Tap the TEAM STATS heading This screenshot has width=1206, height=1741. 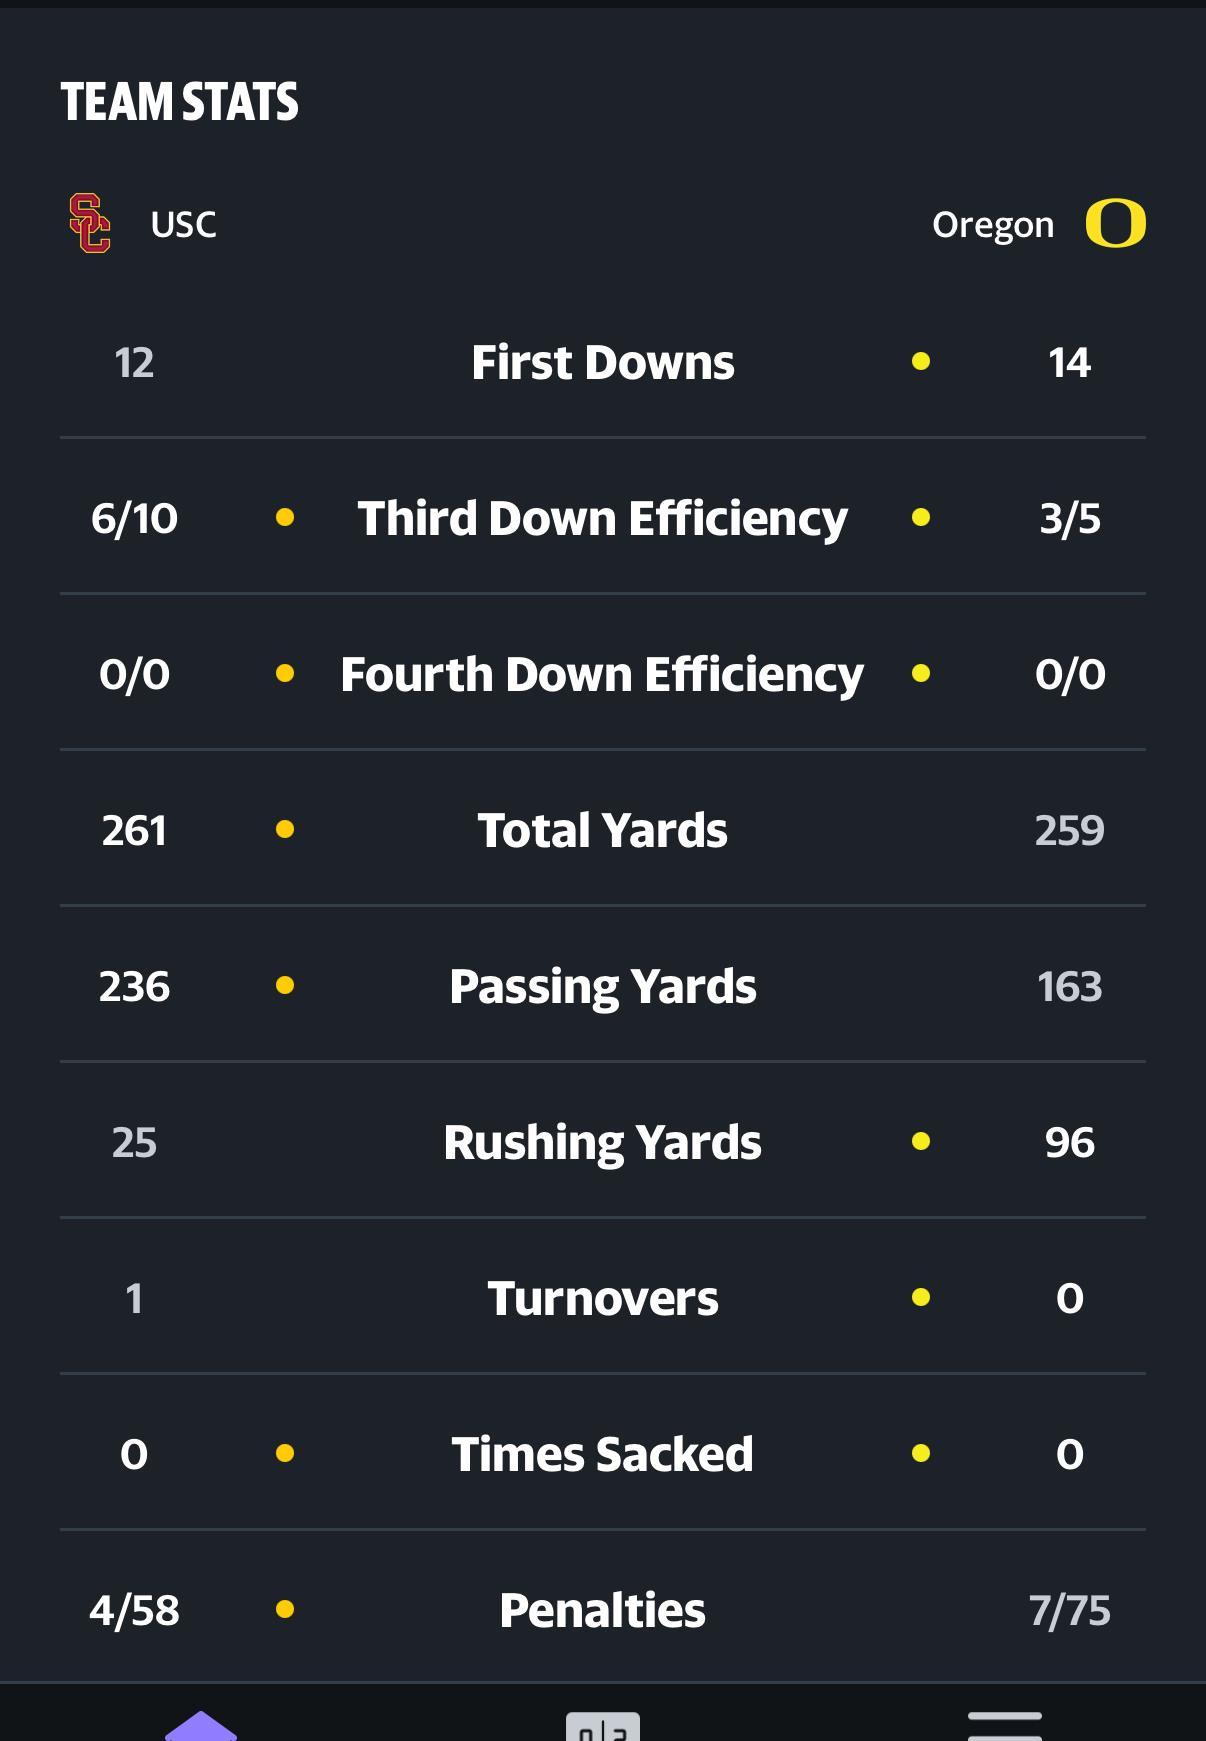click(x=180, y=102)
